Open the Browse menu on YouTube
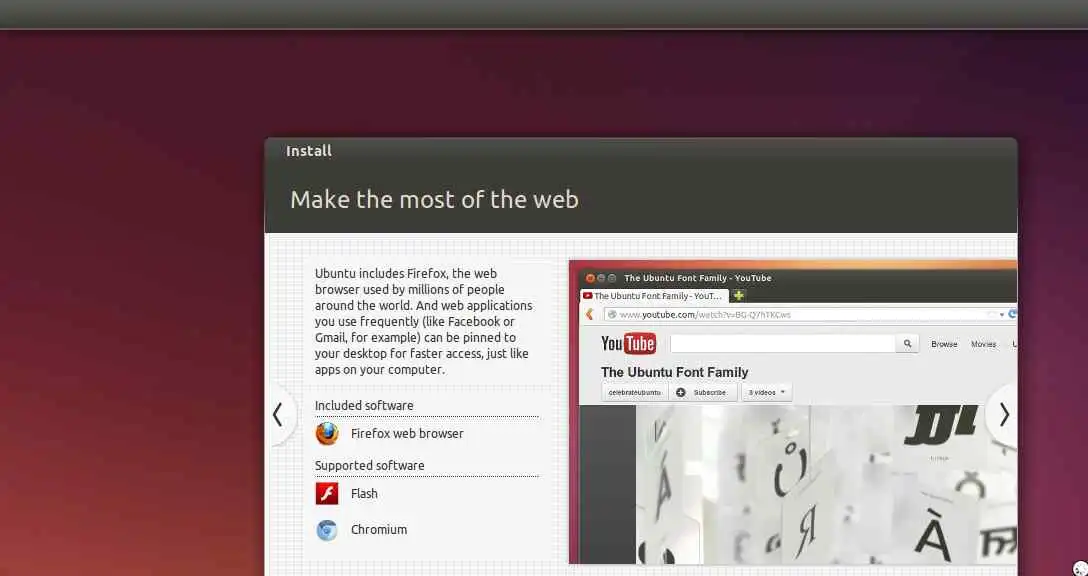The width and height of the screenshot is (1088, 576). coord(944,344)
